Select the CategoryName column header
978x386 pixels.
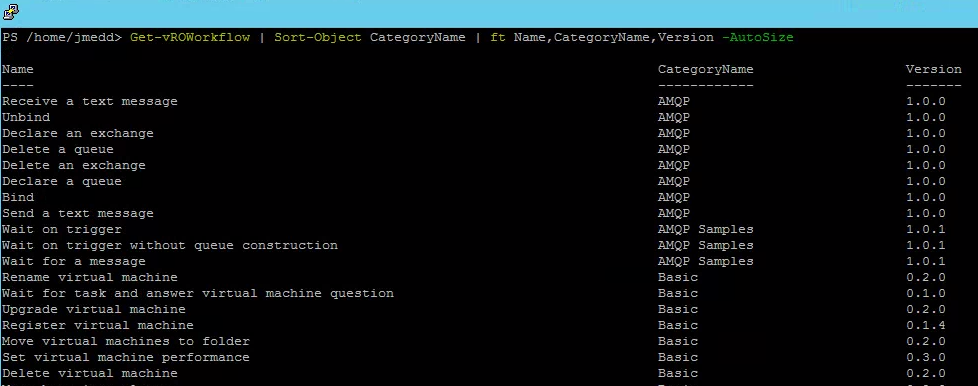(x=705, y=70)
